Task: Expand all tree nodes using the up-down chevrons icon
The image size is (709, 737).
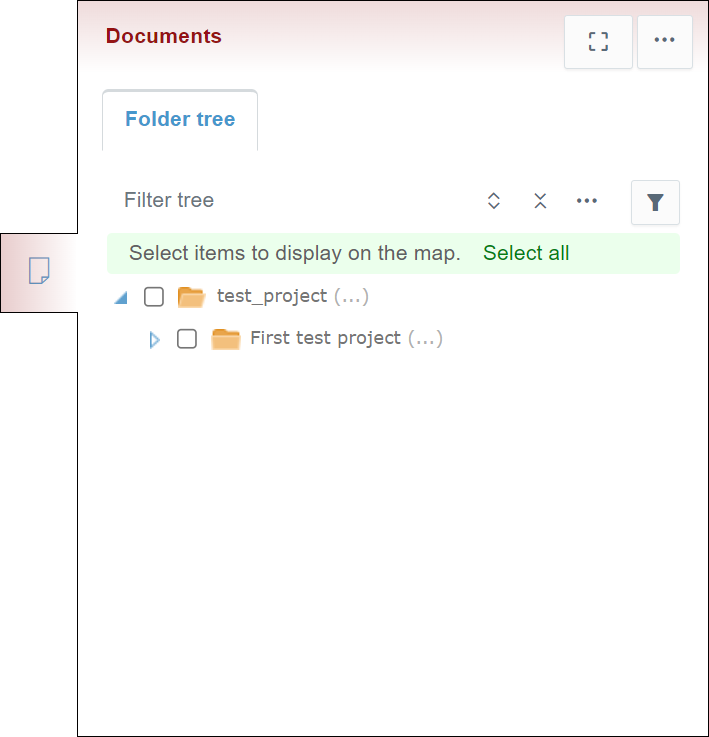Action: click(493, 201)
